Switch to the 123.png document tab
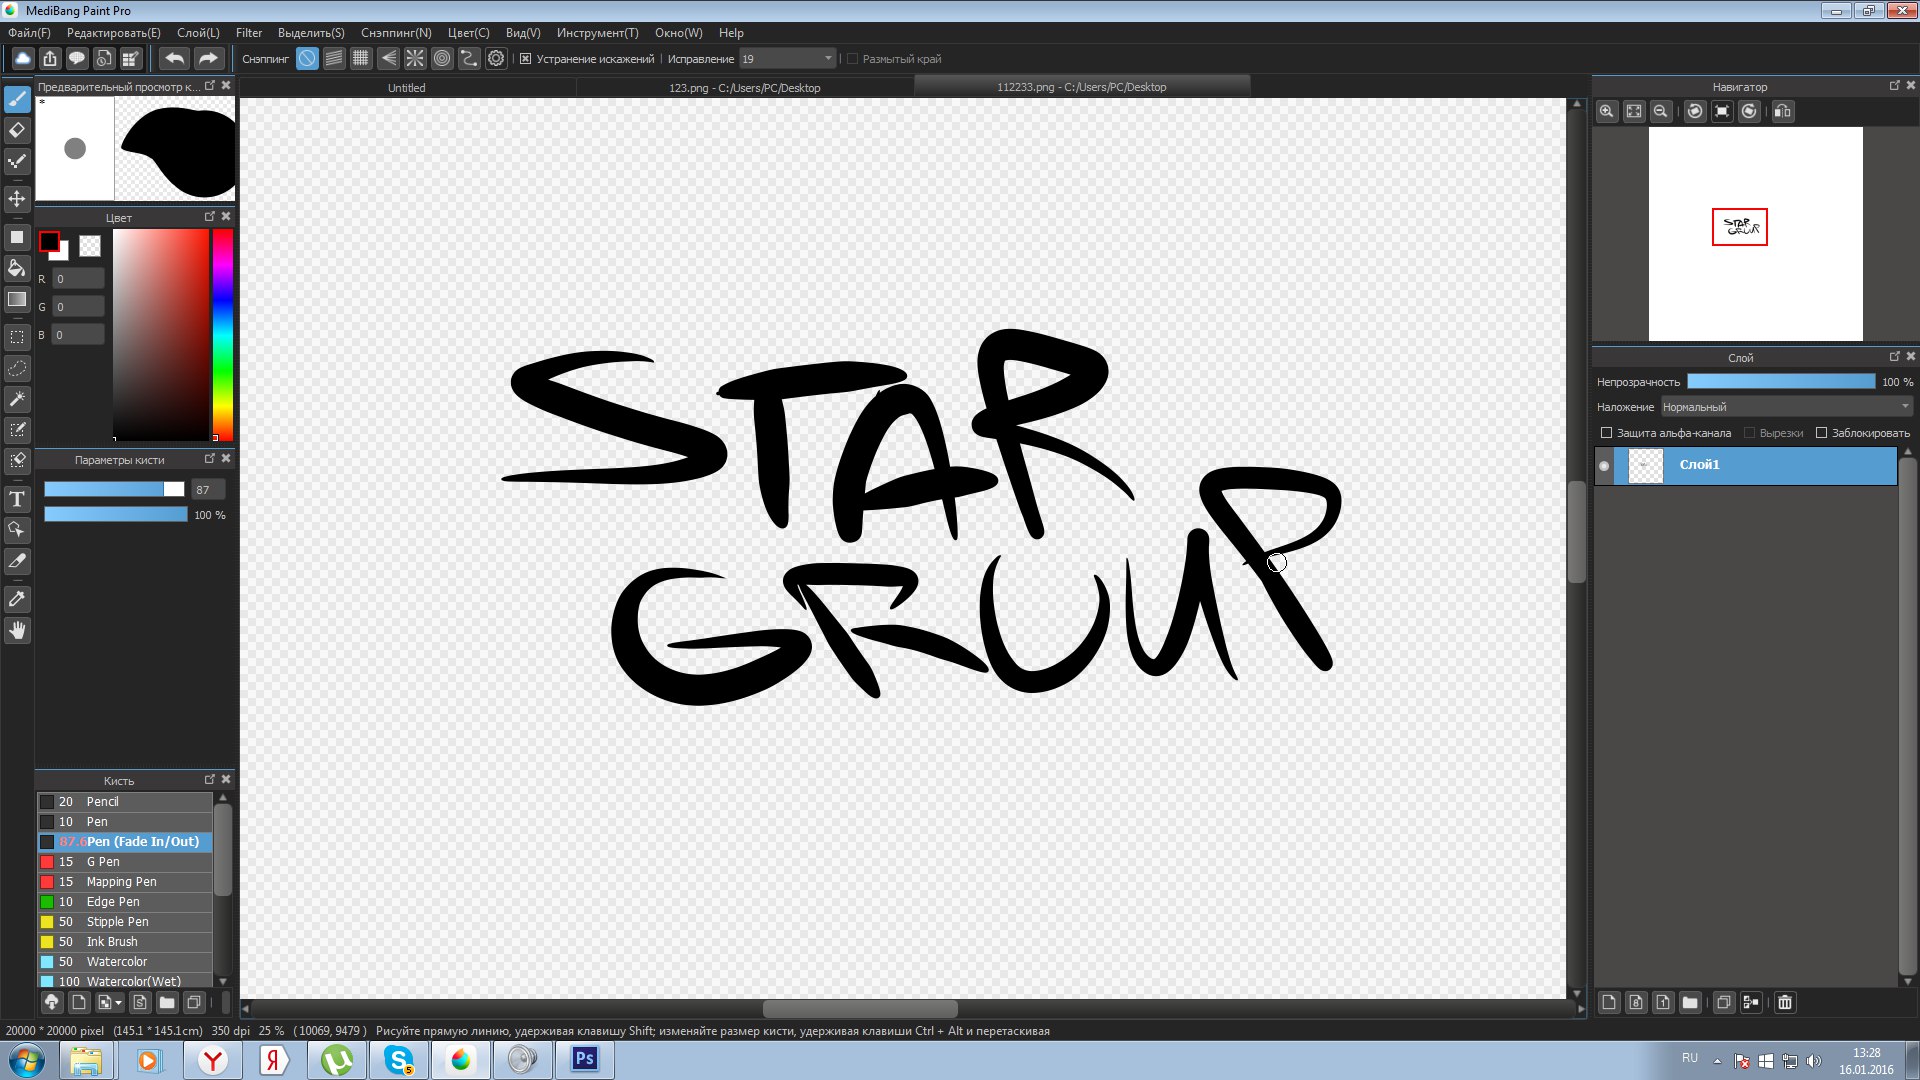1920x1080 pixels. (744, 88)
